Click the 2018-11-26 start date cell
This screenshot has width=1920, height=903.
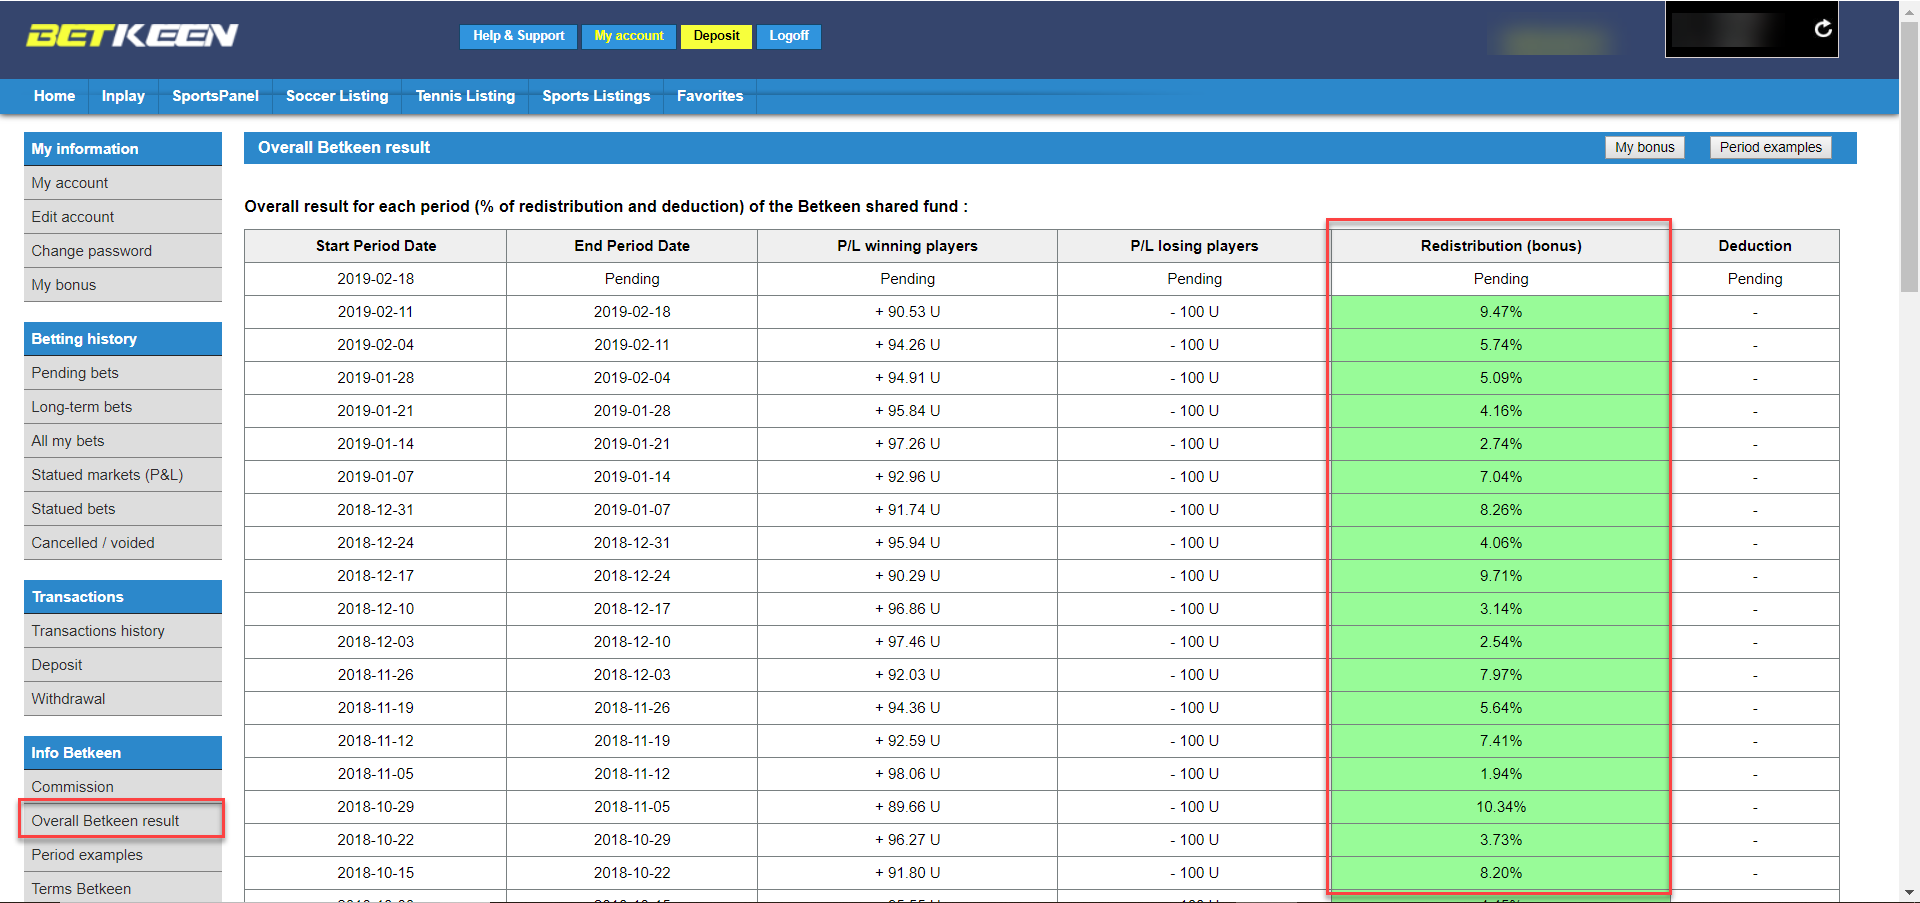(x=376, y=675)
